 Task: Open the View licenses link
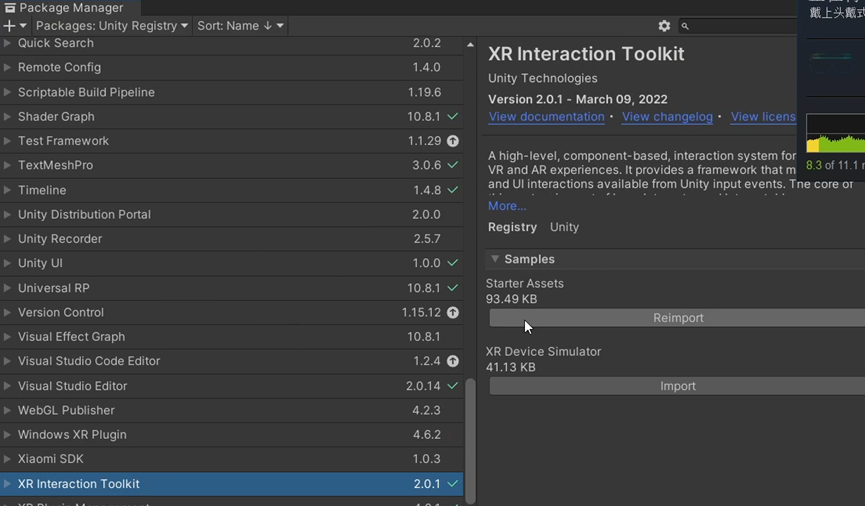(763, 117)
